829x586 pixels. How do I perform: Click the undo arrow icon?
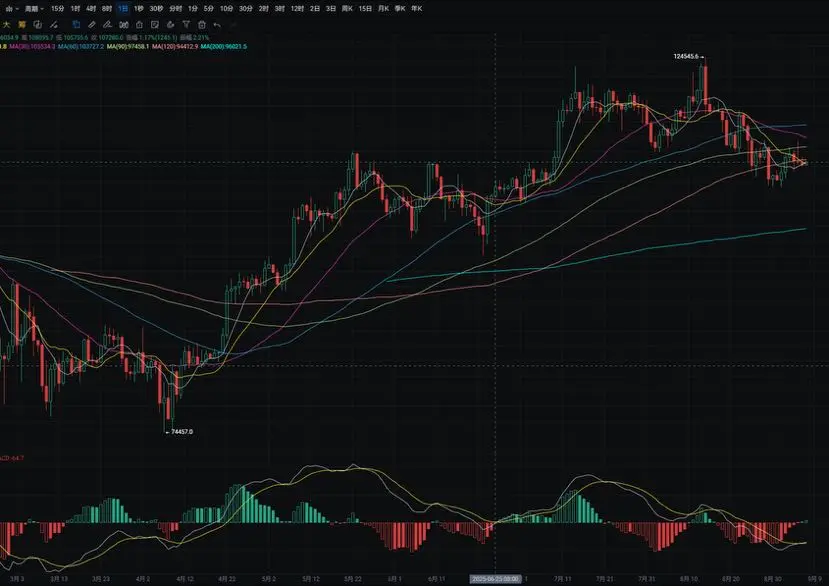point(217,24)
